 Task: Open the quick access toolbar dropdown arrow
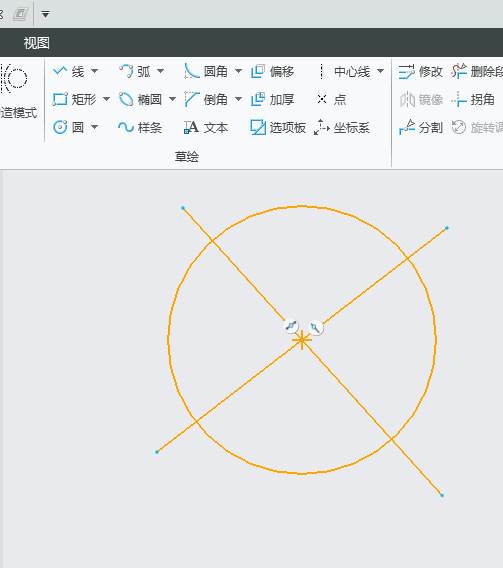coord(45,14)
